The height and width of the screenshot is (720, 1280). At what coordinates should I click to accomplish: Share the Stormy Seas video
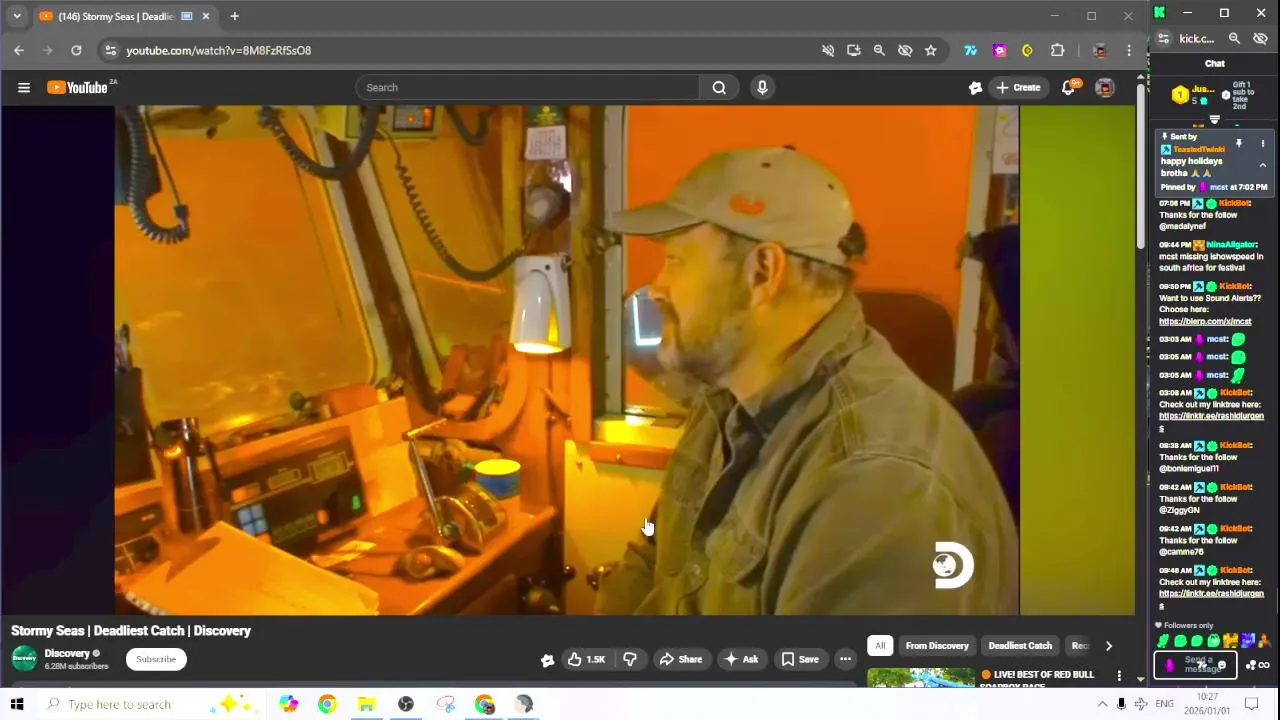coord(681,659)
